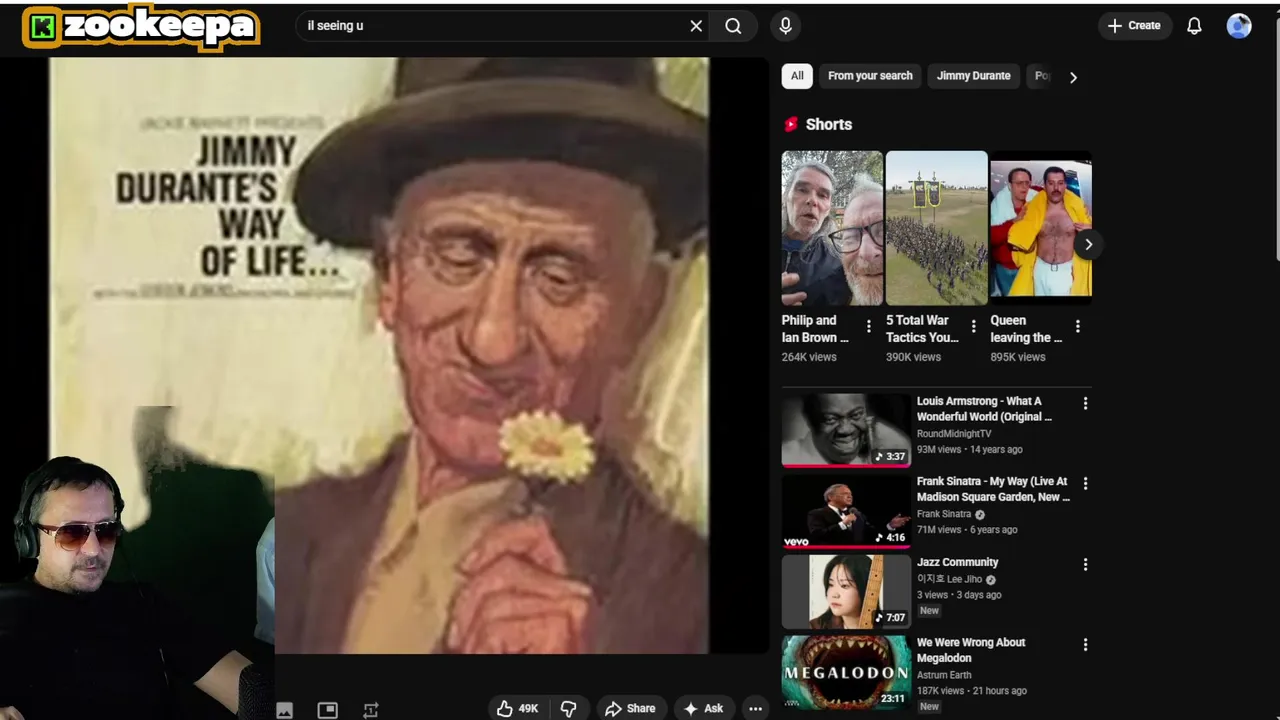Share the video
This screenshot has width=1280, height=720.
630,708
